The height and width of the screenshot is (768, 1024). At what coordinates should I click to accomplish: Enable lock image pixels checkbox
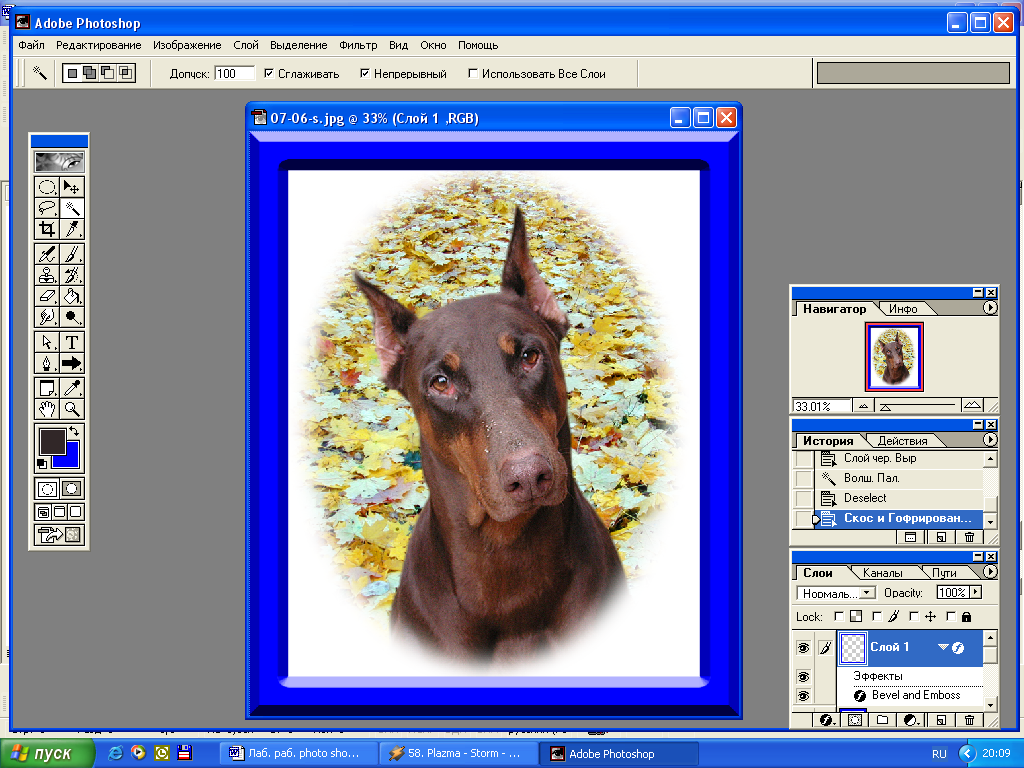[x=876, y=616]
